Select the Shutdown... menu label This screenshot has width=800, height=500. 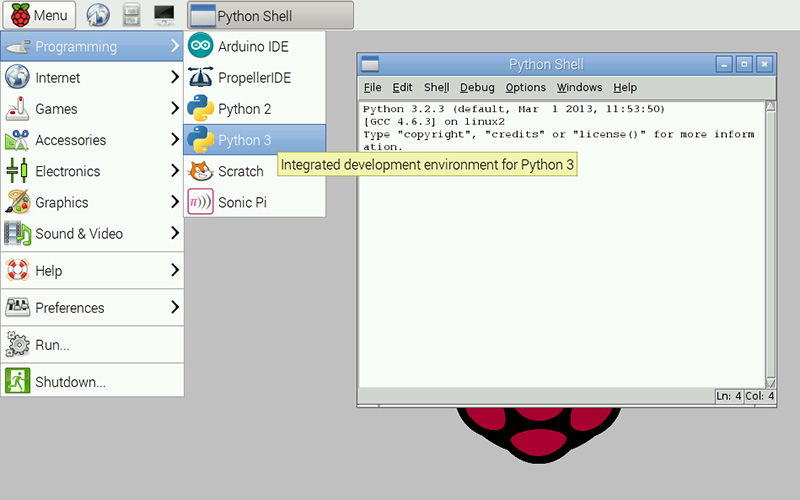click(70, 382)
